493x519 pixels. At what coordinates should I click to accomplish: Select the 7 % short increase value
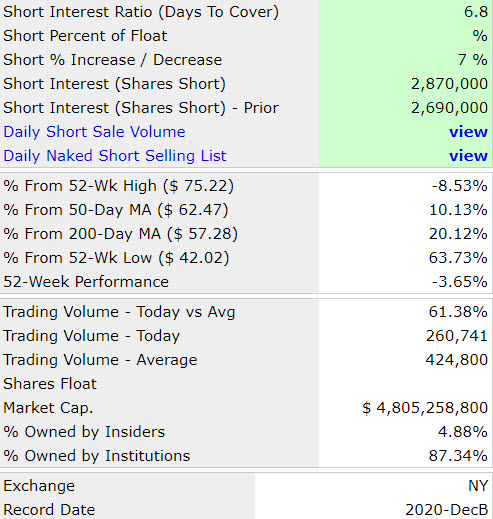click(473, 60)
